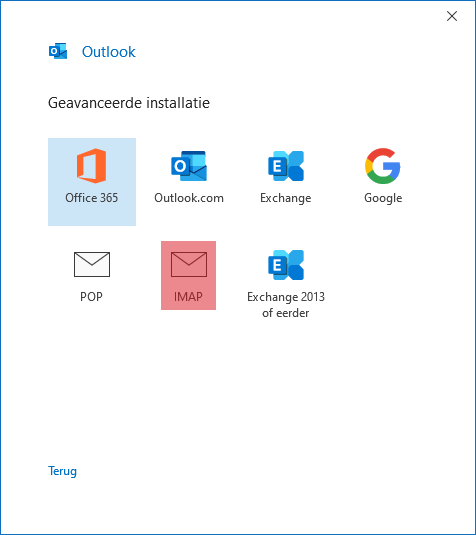
Task: Choose Exchange 2013 of eerder
Action: pos(286,284)
